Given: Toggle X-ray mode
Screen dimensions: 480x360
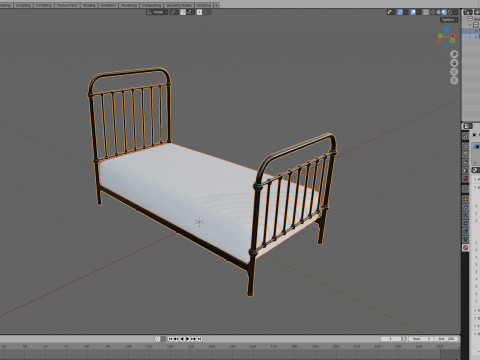Looking at the screenshot, I should (426, 12).
